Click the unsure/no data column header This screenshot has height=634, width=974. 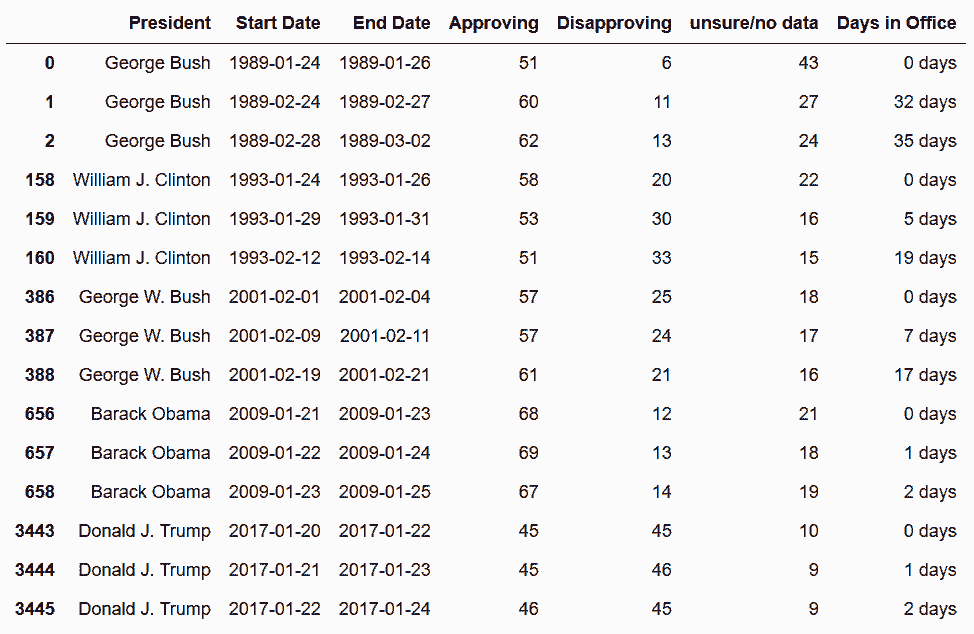click(x=753, y=23)
